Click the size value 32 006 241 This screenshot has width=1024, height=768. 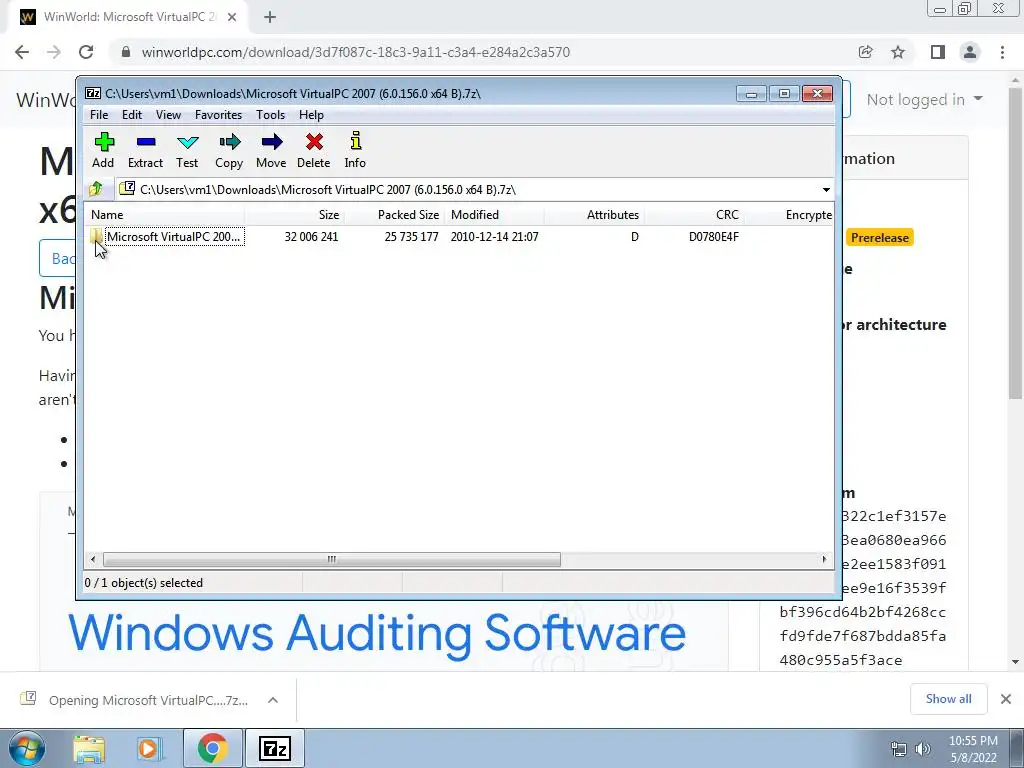tap(312, 236)
